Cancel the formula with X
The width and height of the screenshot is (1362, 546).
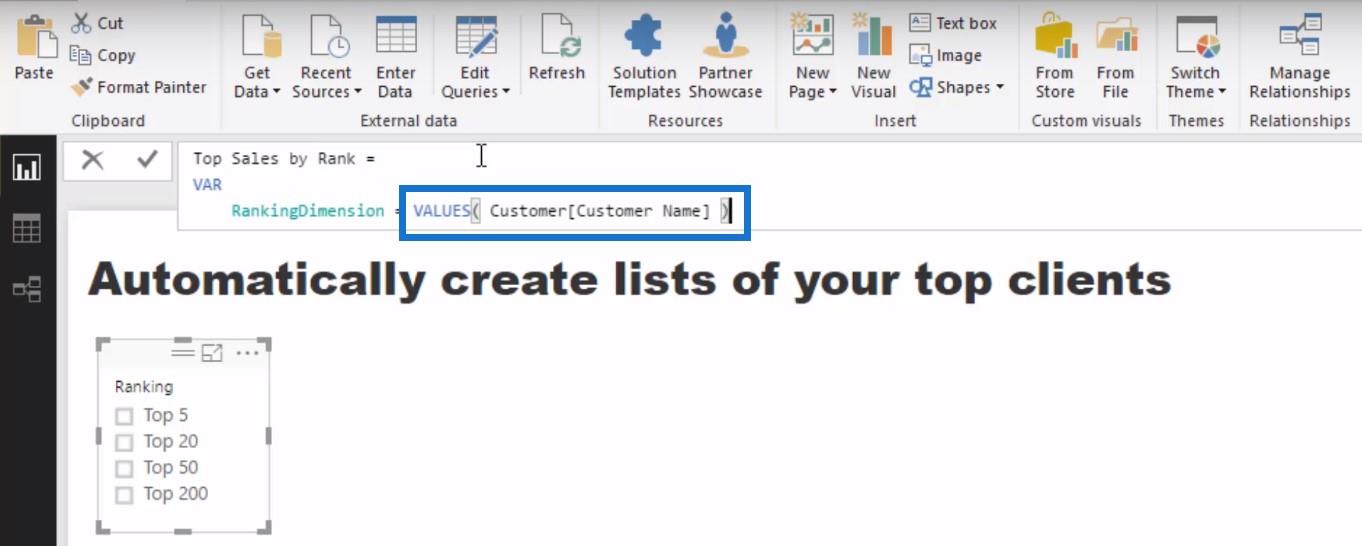coord(92,160)
